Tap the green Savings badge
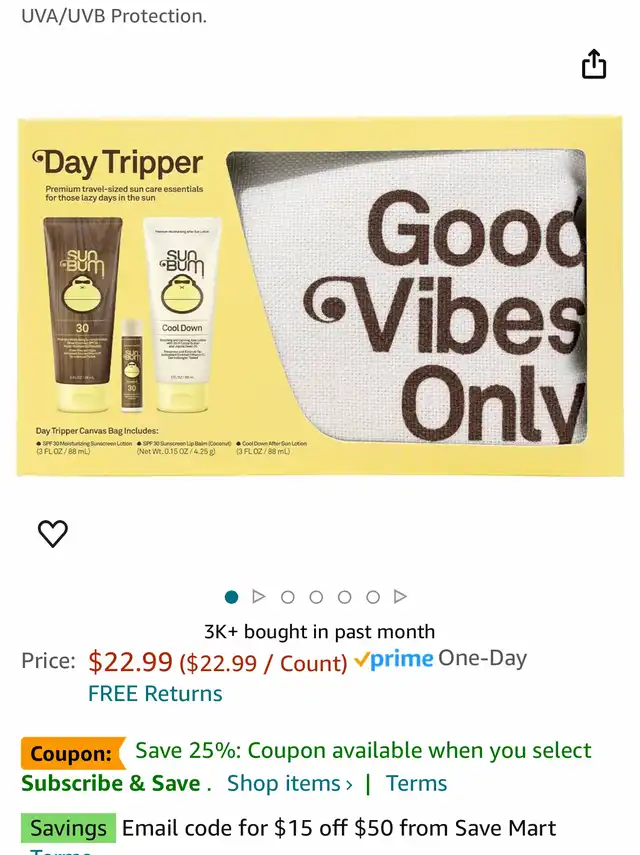 pos(68,828)
